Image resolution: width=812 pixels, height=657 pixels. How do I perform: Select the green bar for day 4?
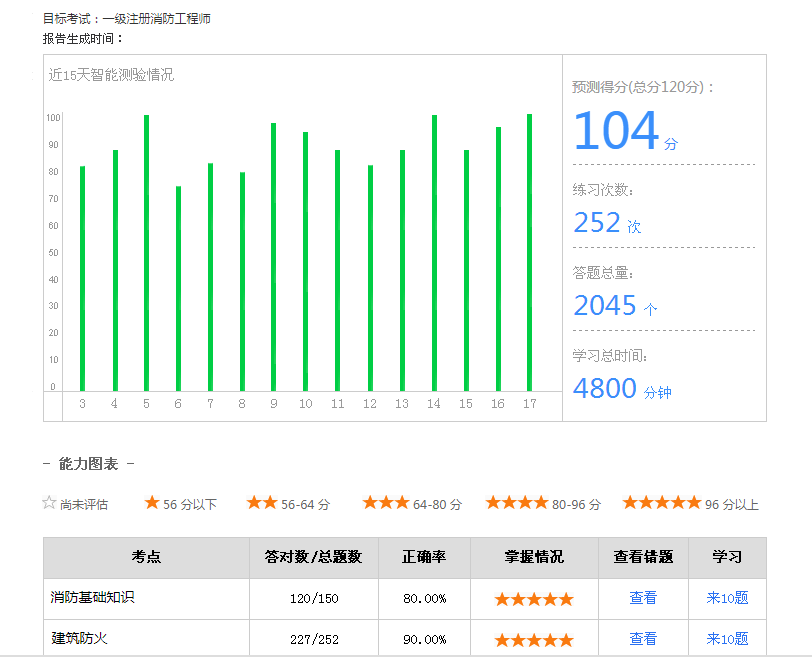[x=115, y=270]
